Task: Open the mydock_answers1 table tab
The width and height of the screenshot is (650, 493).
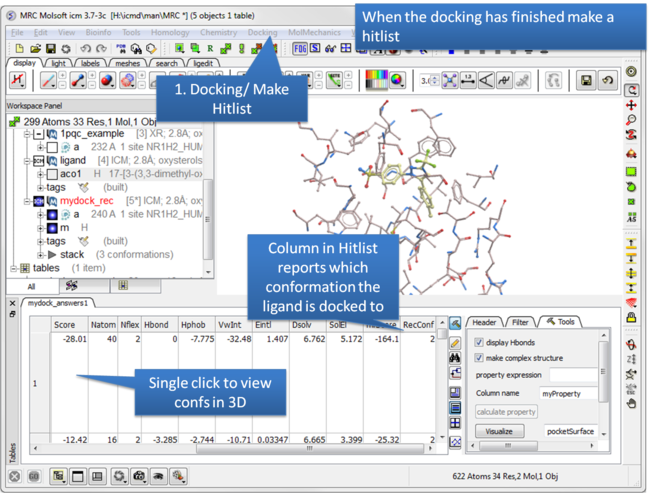Action: [58, 302]
